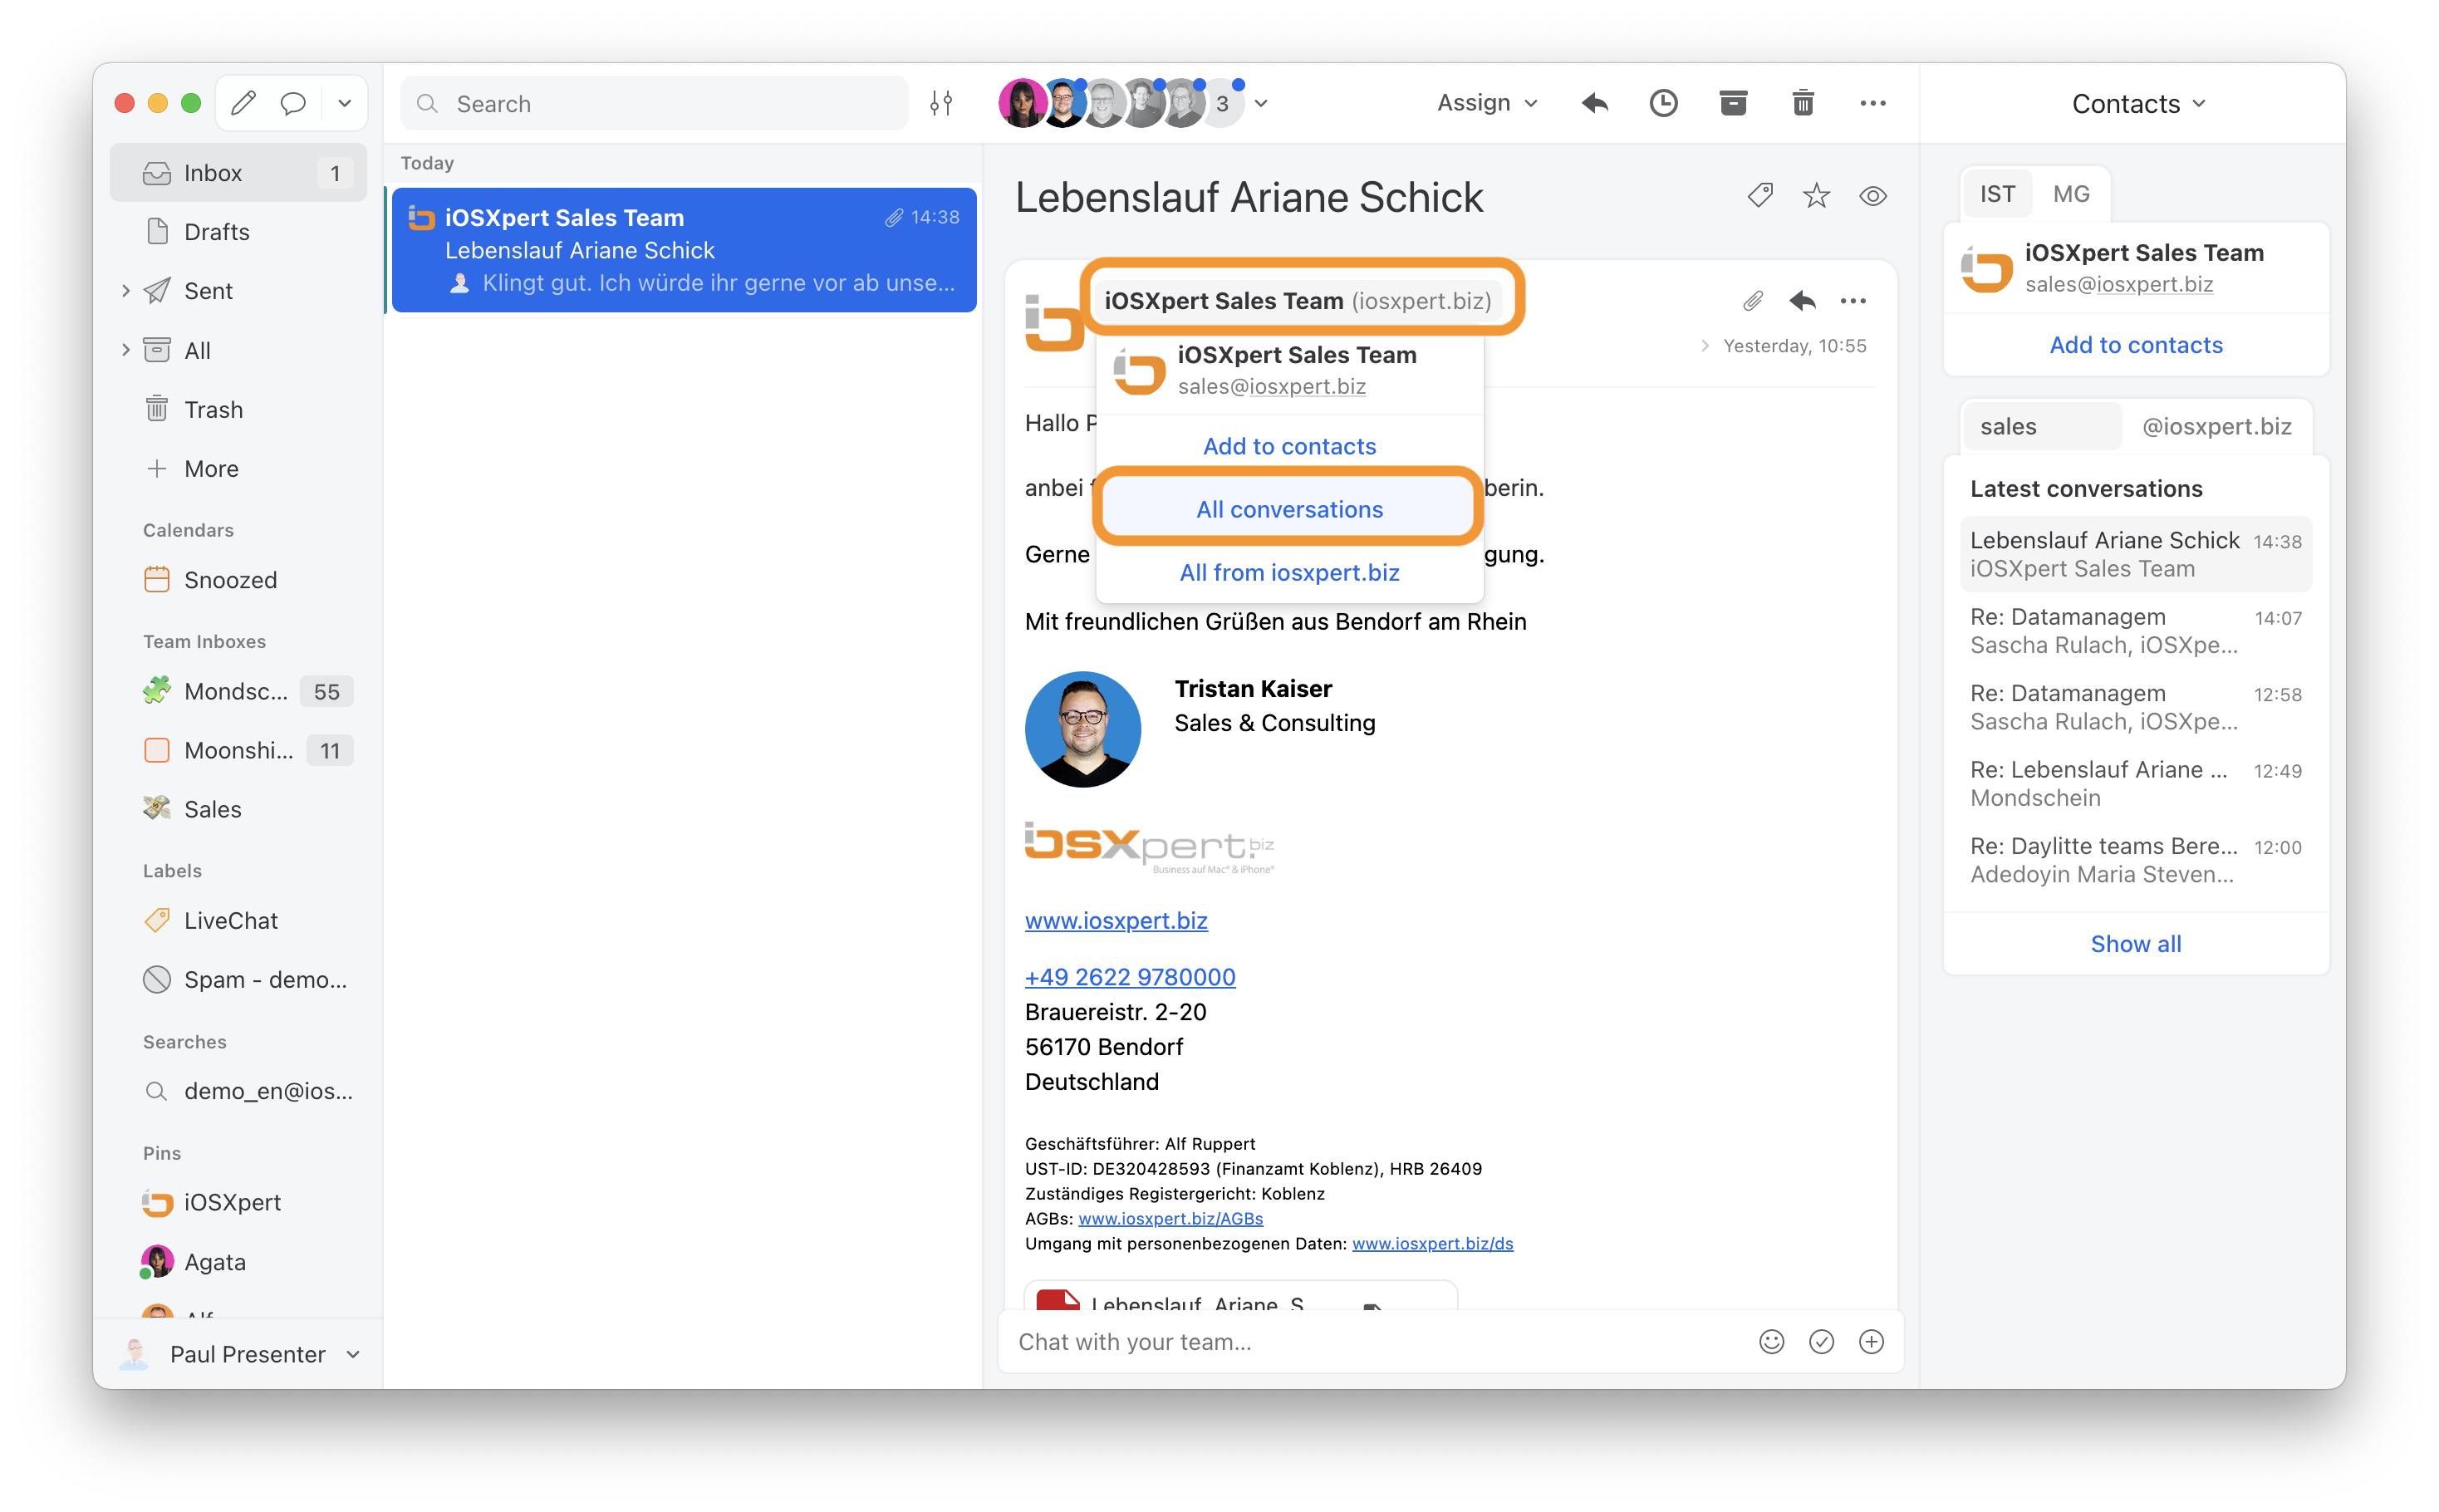Click Tristan Kaiser's signature photo
This screenshot has height=1512, width=2439.
click(x=1082, y=729)
